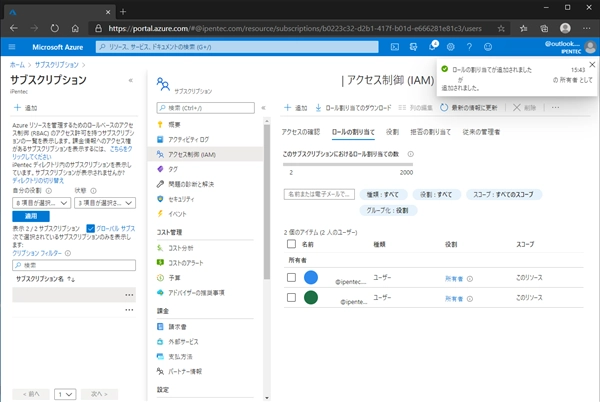
Task: Open directory and subscription filter icon
Action: 413,47
